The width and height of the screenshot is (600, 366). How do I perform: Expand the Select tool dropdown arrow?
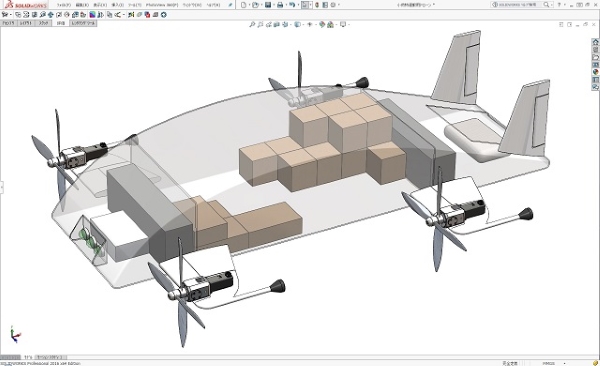(x=310, y=5)
